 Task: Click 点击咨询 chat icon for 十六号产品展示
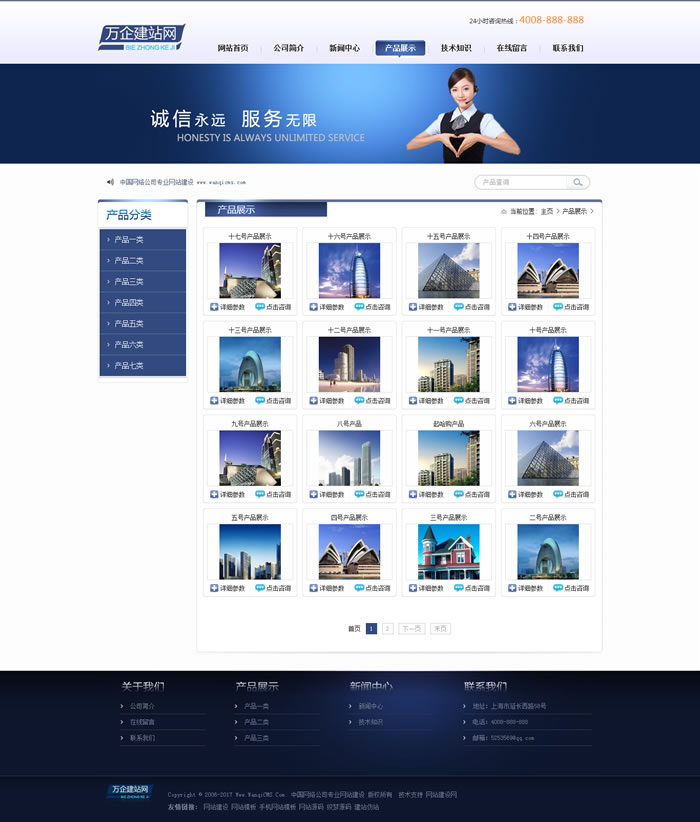(x=359, y=307)
